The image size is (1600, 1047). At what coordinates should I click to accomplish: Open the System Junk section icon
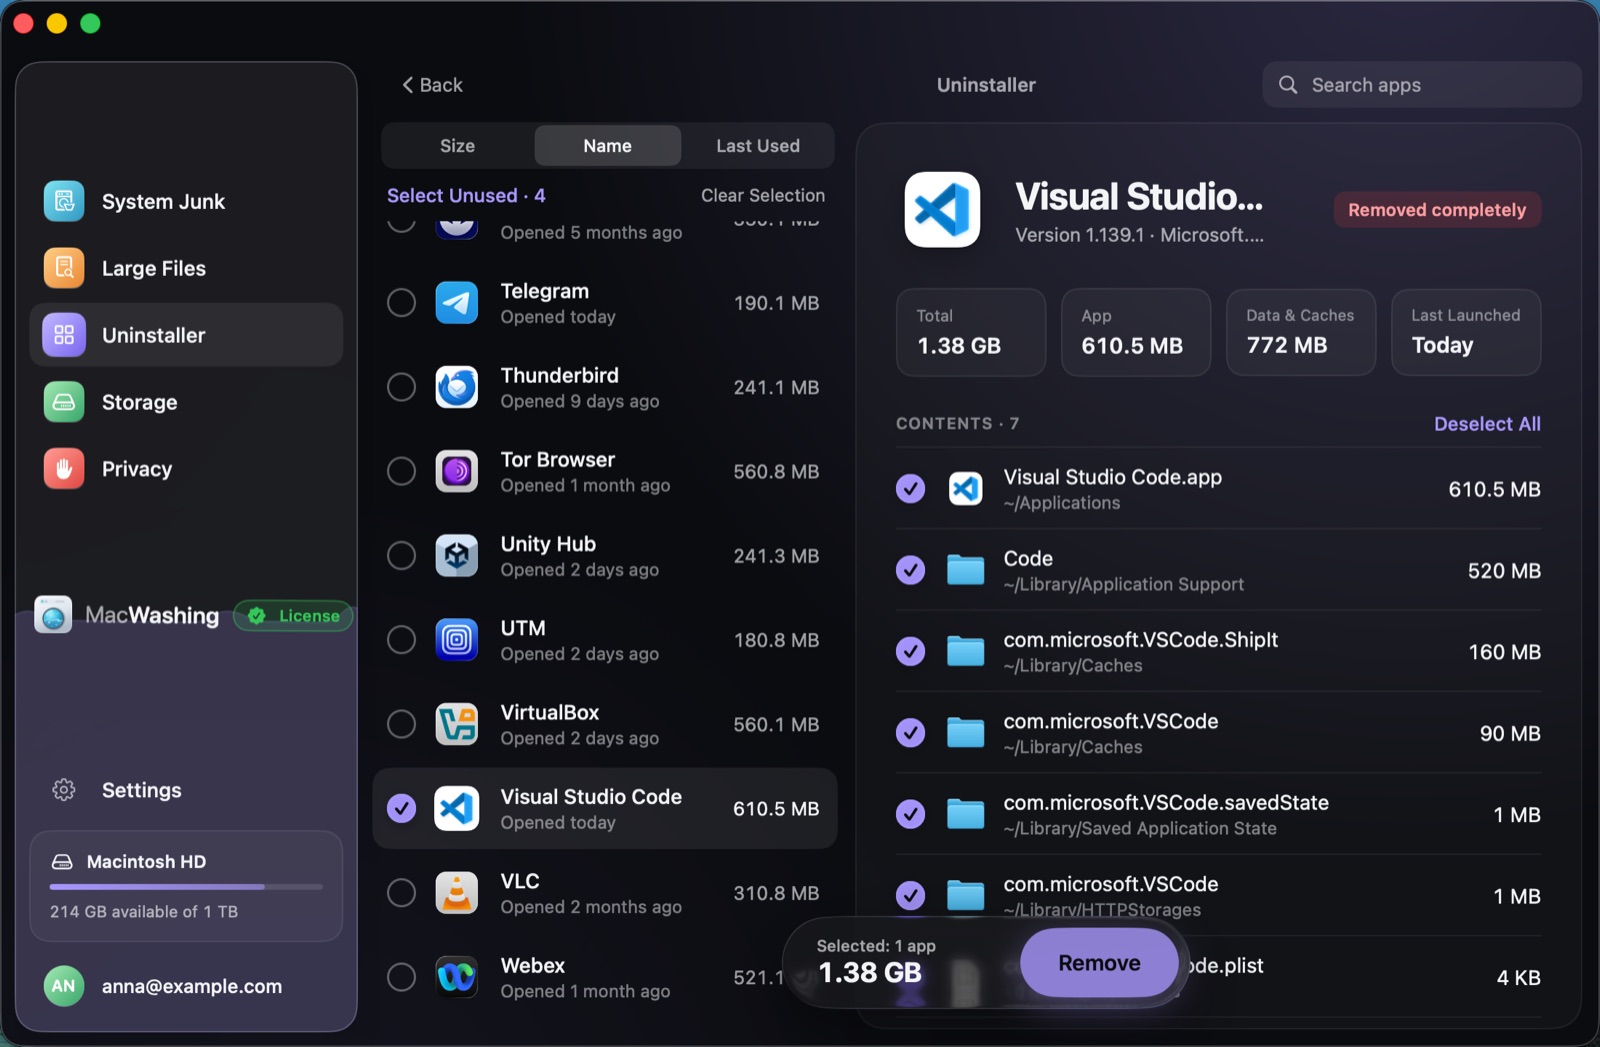[64, 201]
